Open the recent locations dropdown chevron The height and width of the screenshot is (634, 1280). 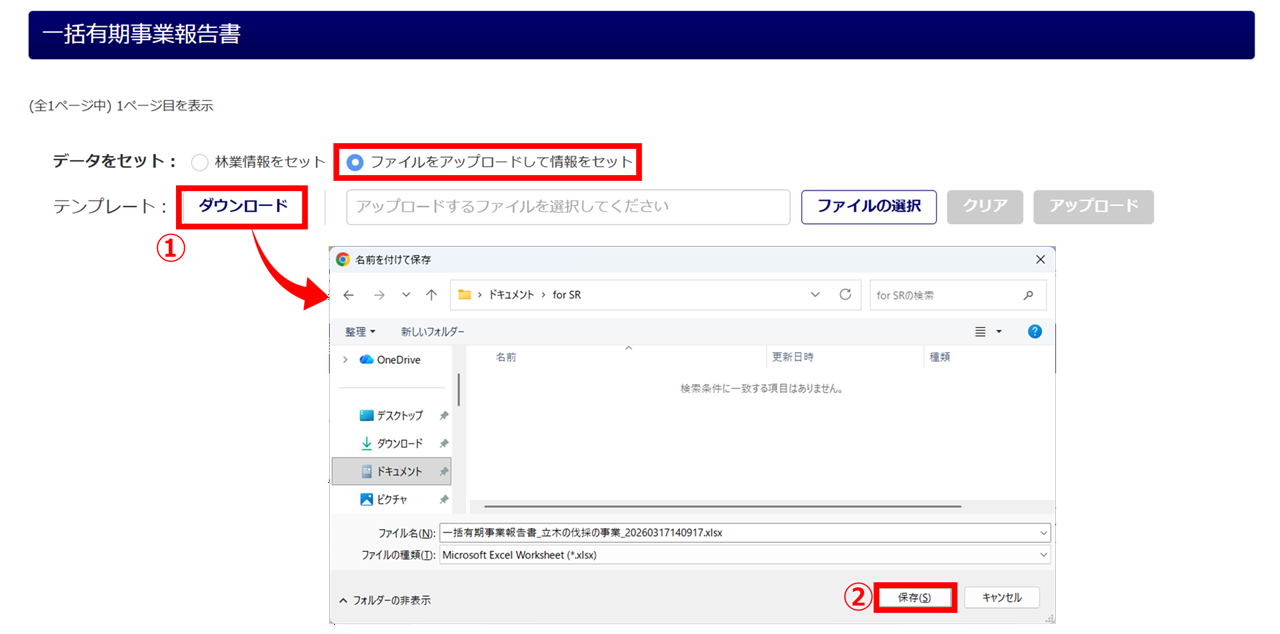tap(406, 295)
